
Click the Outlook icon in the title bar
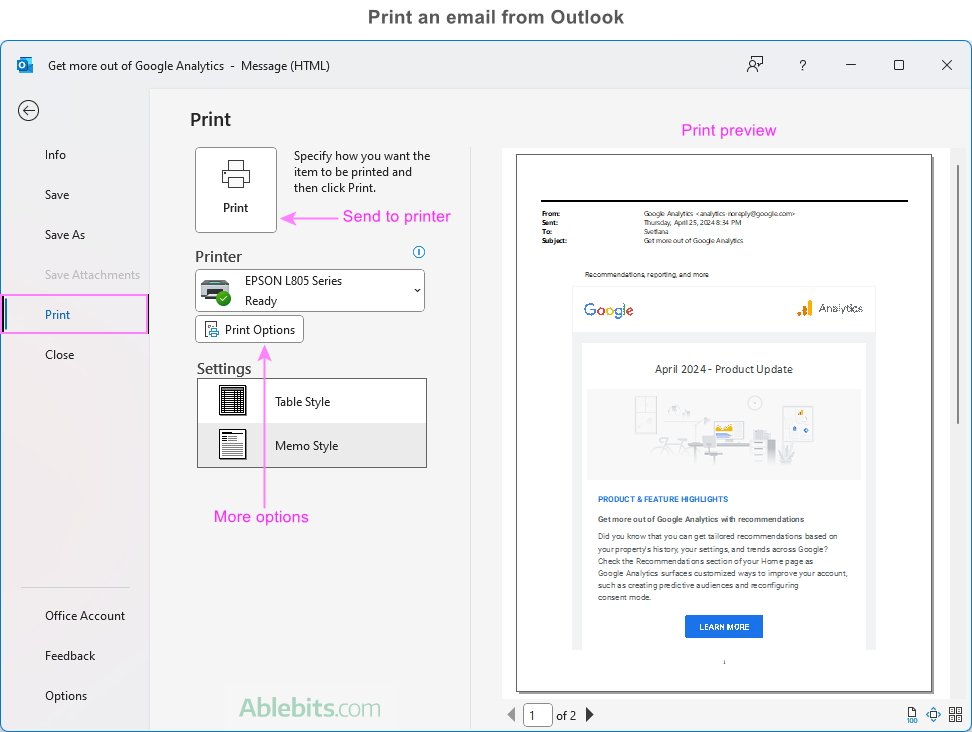click(24, 64)
